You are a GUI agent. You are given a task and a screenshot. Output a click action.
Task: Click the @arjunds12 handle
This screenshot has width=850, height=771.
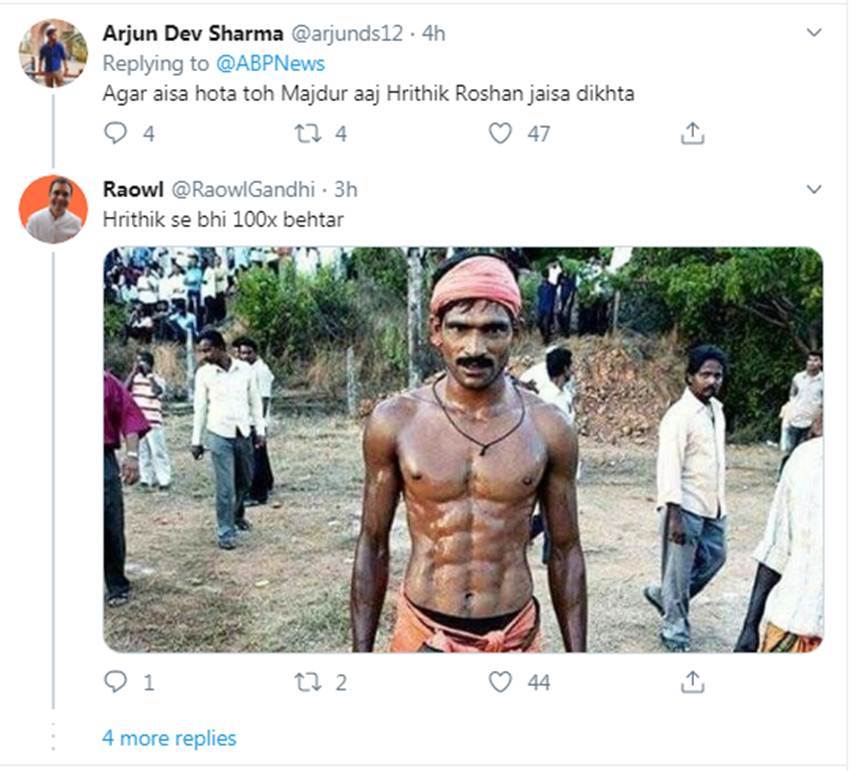pyautogui.click(x=347, y=33)
